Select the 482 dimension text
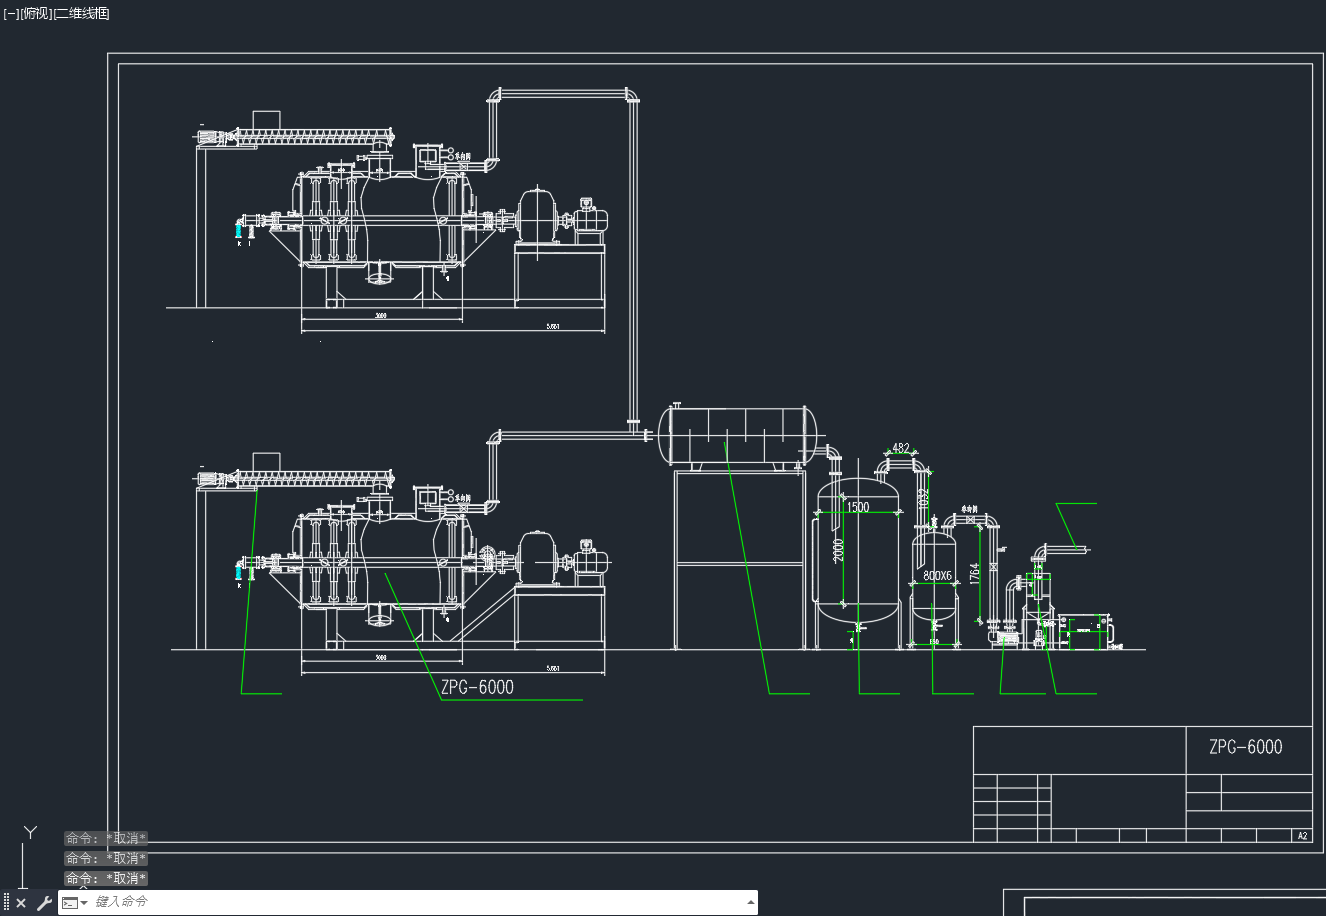Viewport: 1326px width, 916px height. point(901,448)
